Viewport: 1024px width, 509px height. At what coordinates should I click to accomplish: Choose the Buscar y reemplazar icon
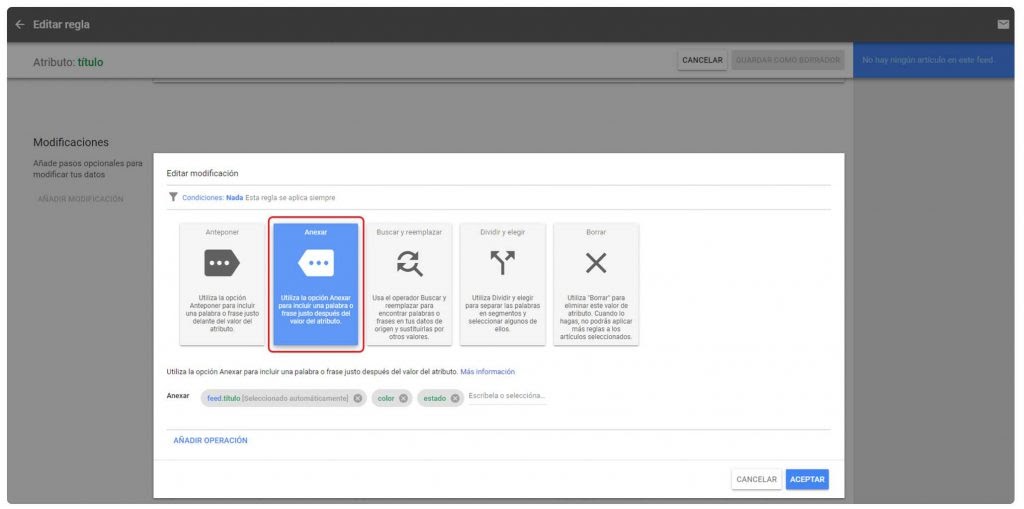409,263
